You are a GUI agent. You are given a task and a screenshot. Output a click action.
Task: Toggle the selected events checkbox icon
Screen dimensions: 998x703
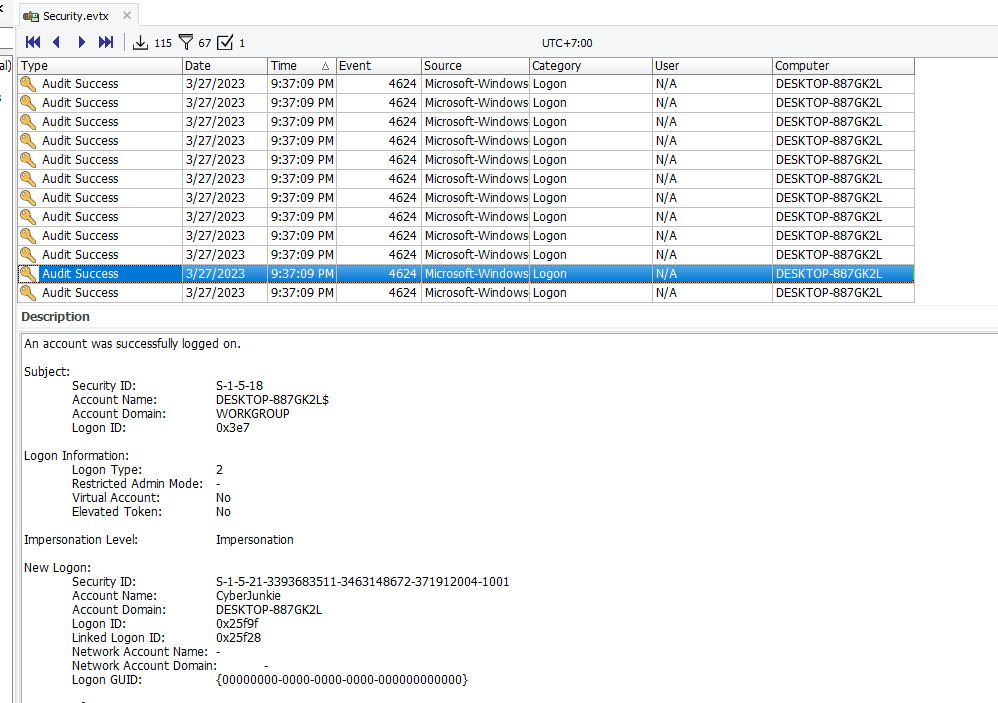pos(225,42)
